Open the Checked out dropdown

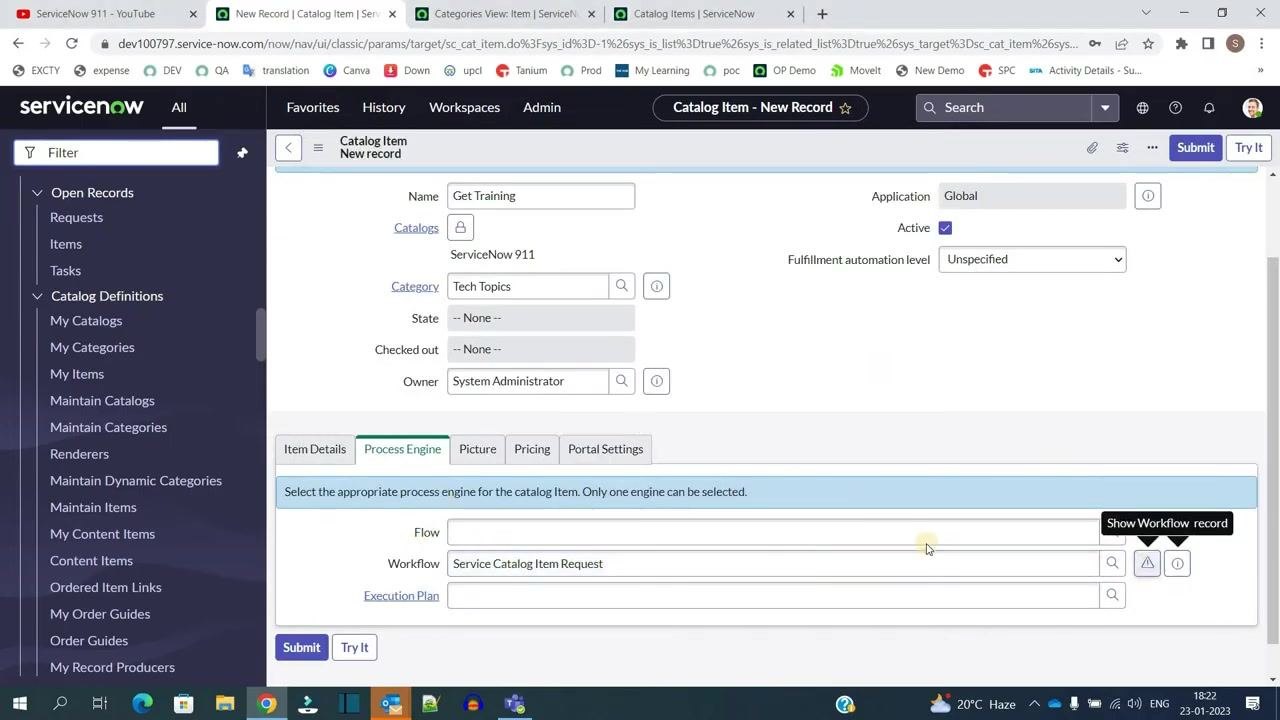[541, 349]
